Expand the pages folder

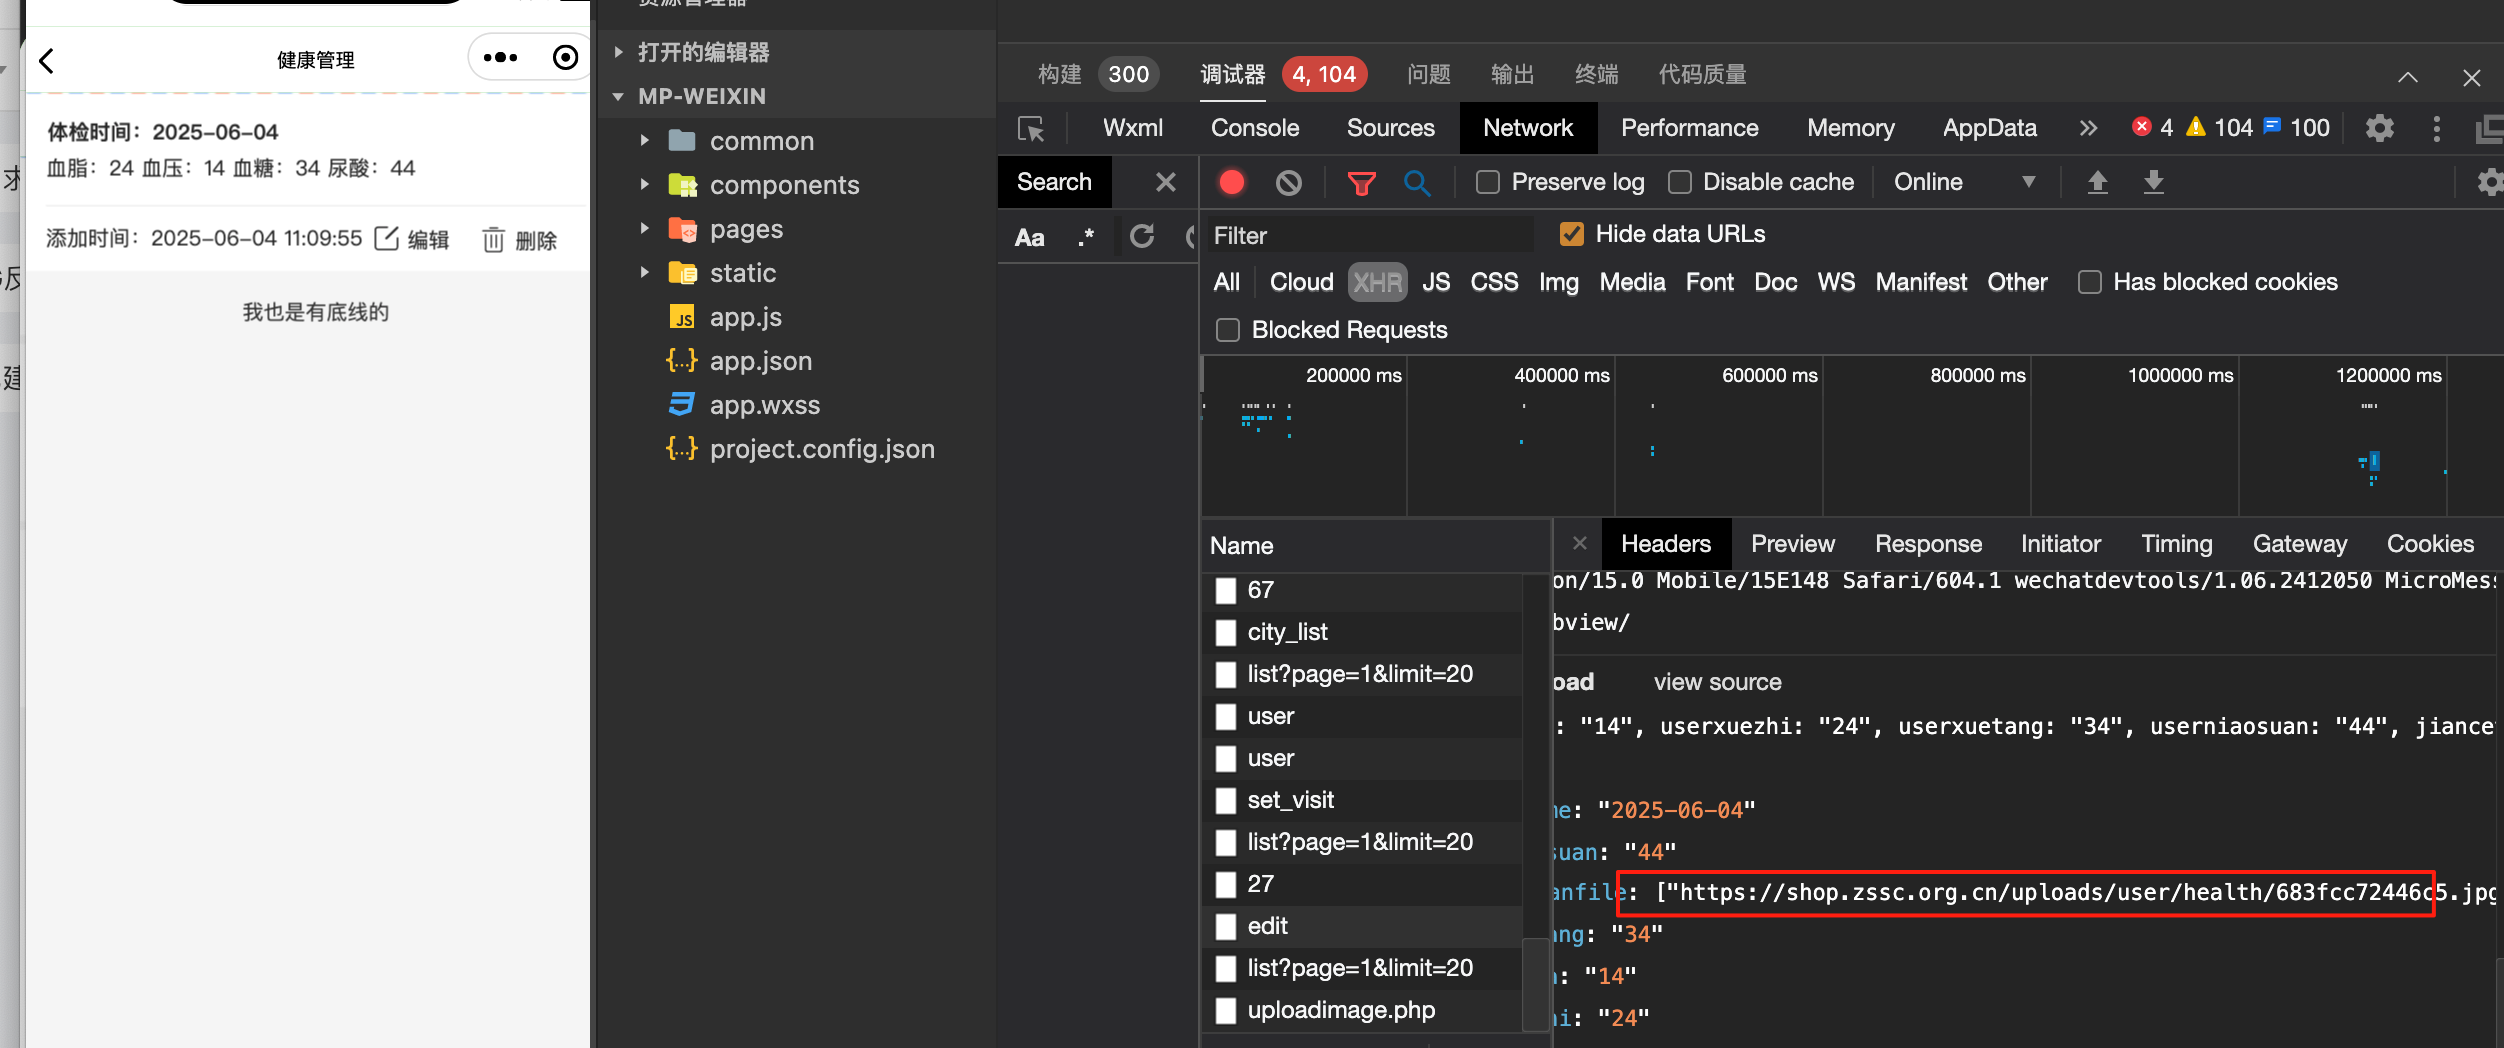645,228
